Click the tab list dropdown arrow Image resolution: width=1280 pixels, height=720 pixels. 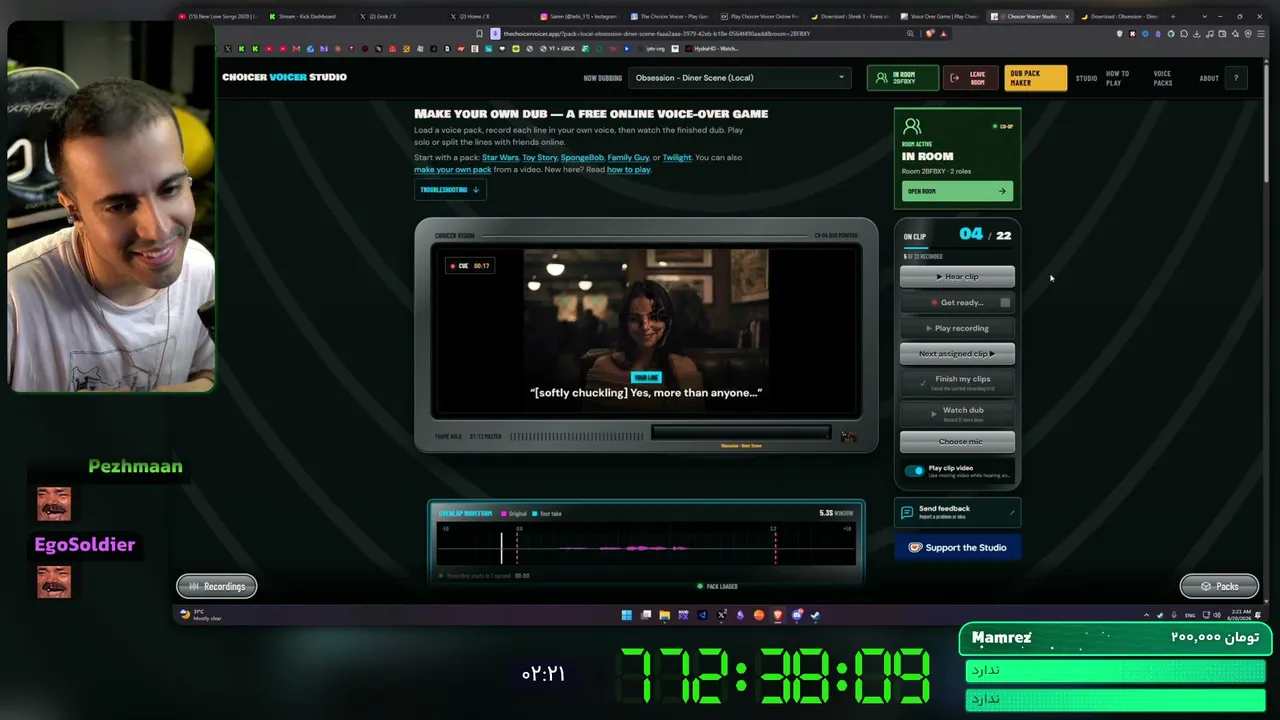[x=1203, y=16]
